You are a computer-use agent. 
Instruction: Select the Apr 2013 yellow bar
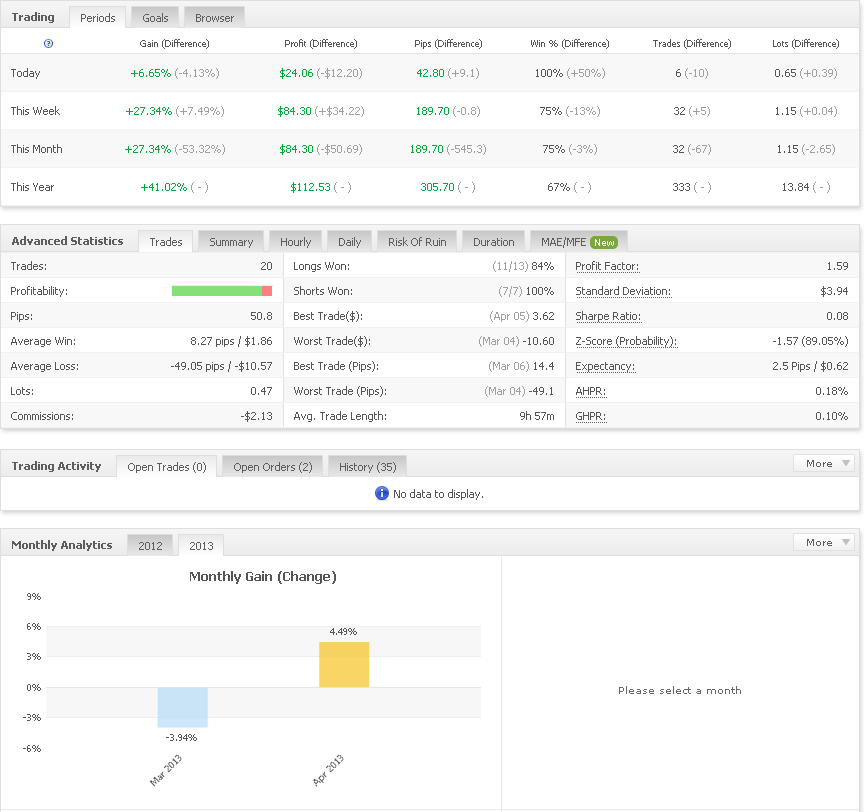(344, 665)
